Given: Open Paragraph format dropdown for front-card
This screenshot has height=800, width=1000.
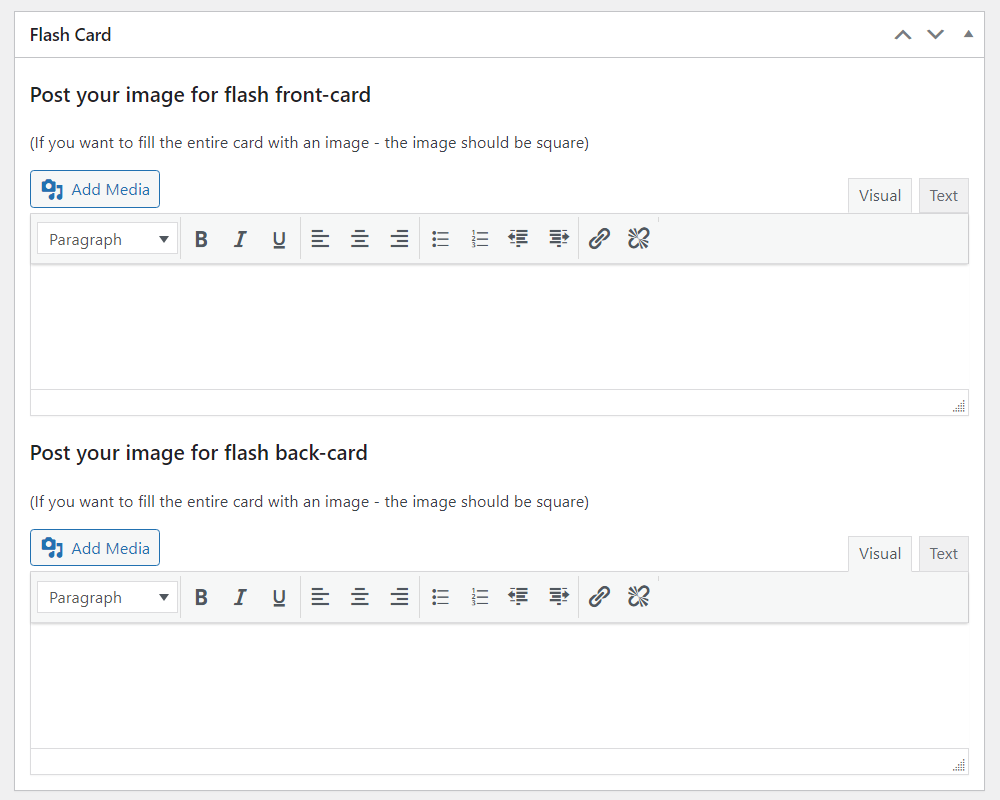Looking at the screenshot, I should coord(107,239).
